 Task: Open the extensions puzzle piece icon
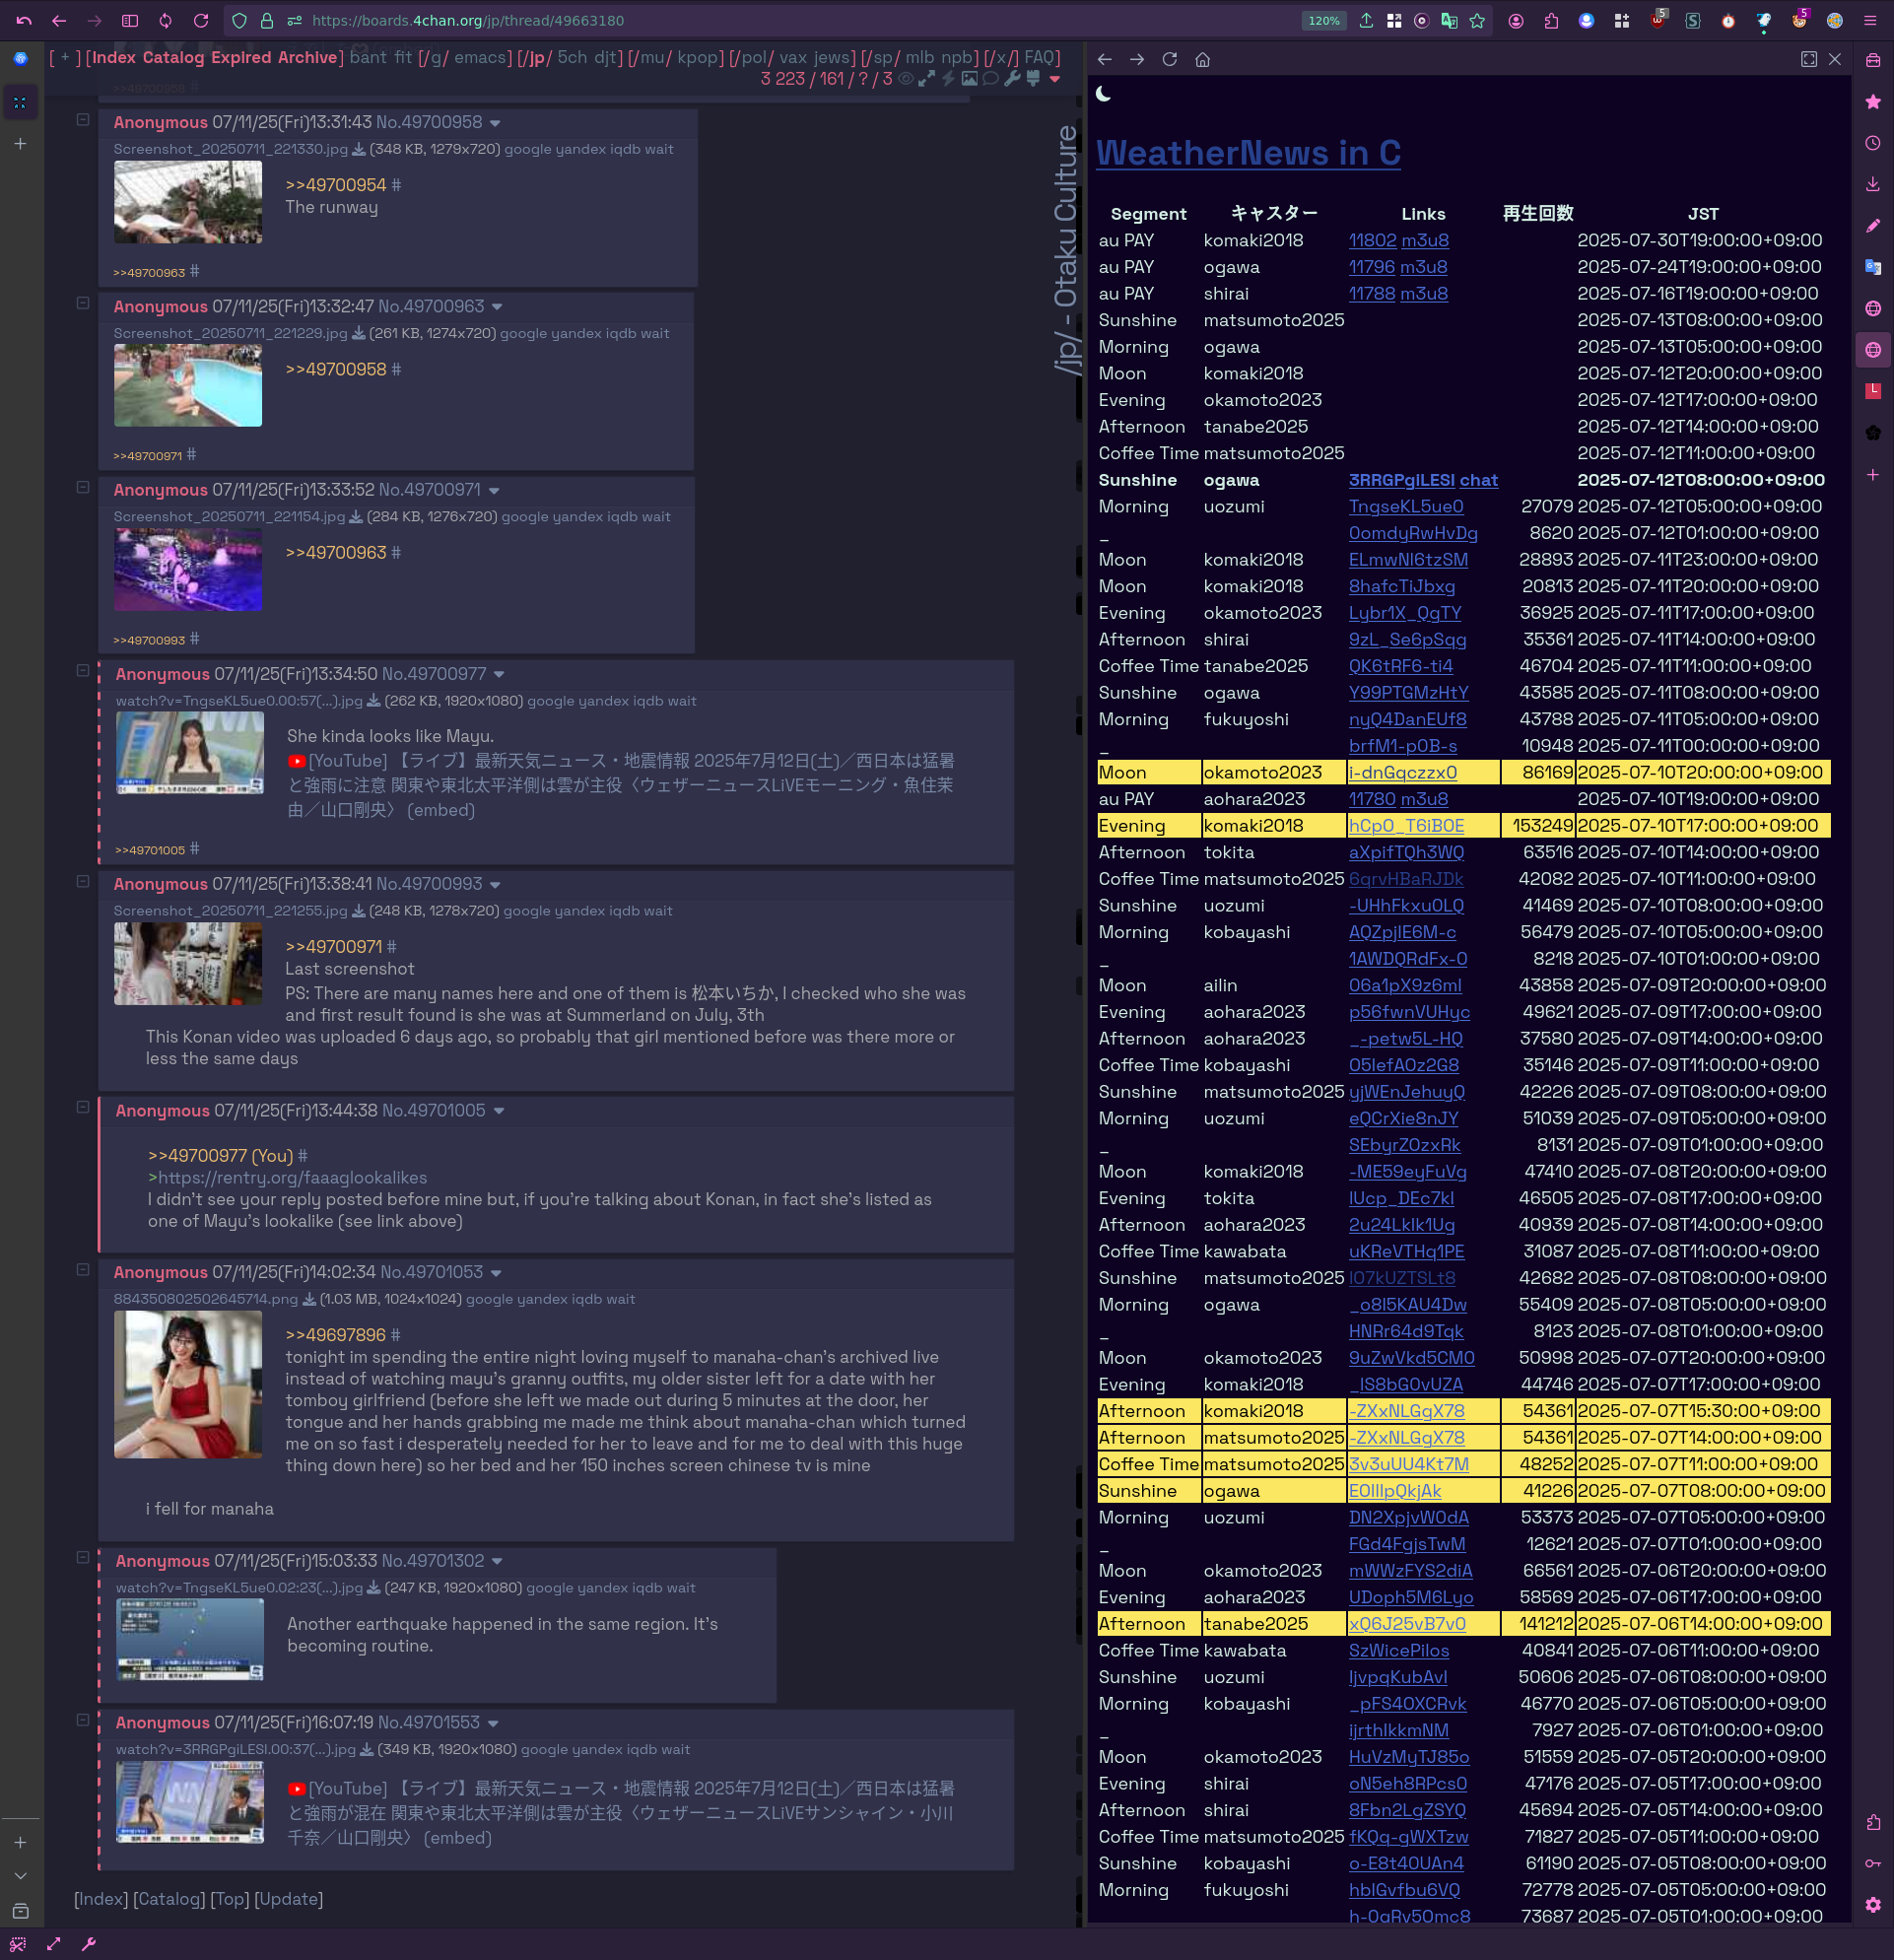tap(1551, 20)
